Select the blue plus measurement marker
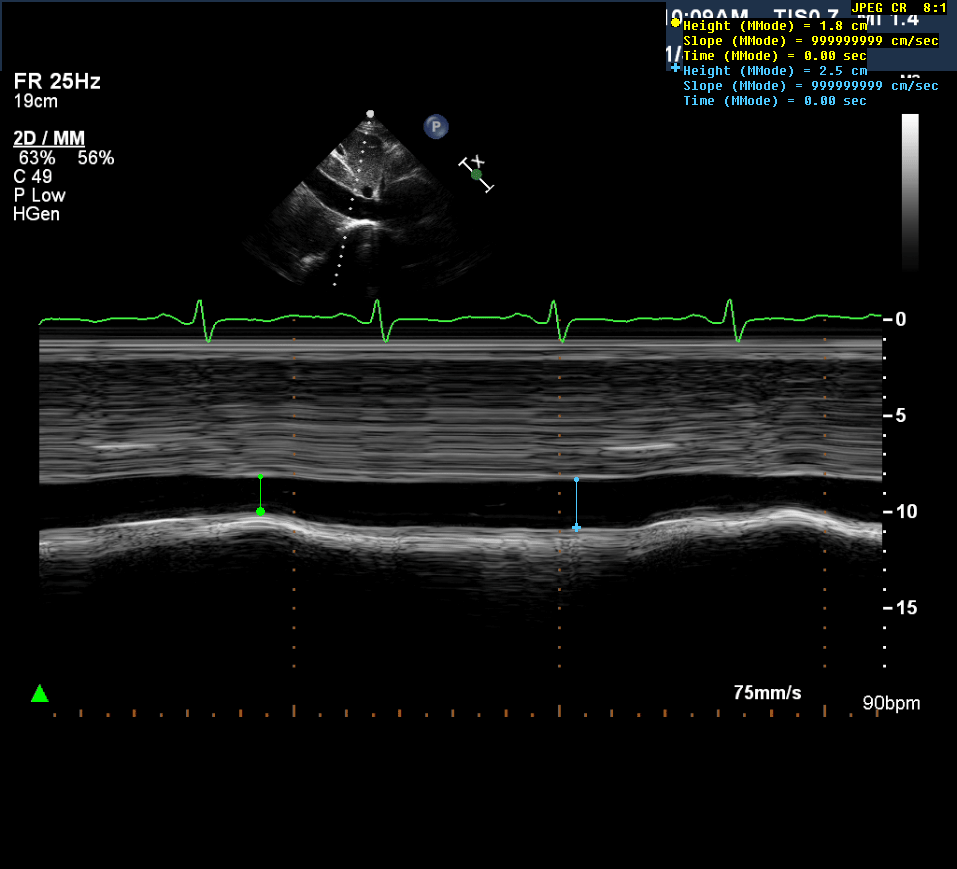This screenshot has height=869, width=957. point(675,68)
